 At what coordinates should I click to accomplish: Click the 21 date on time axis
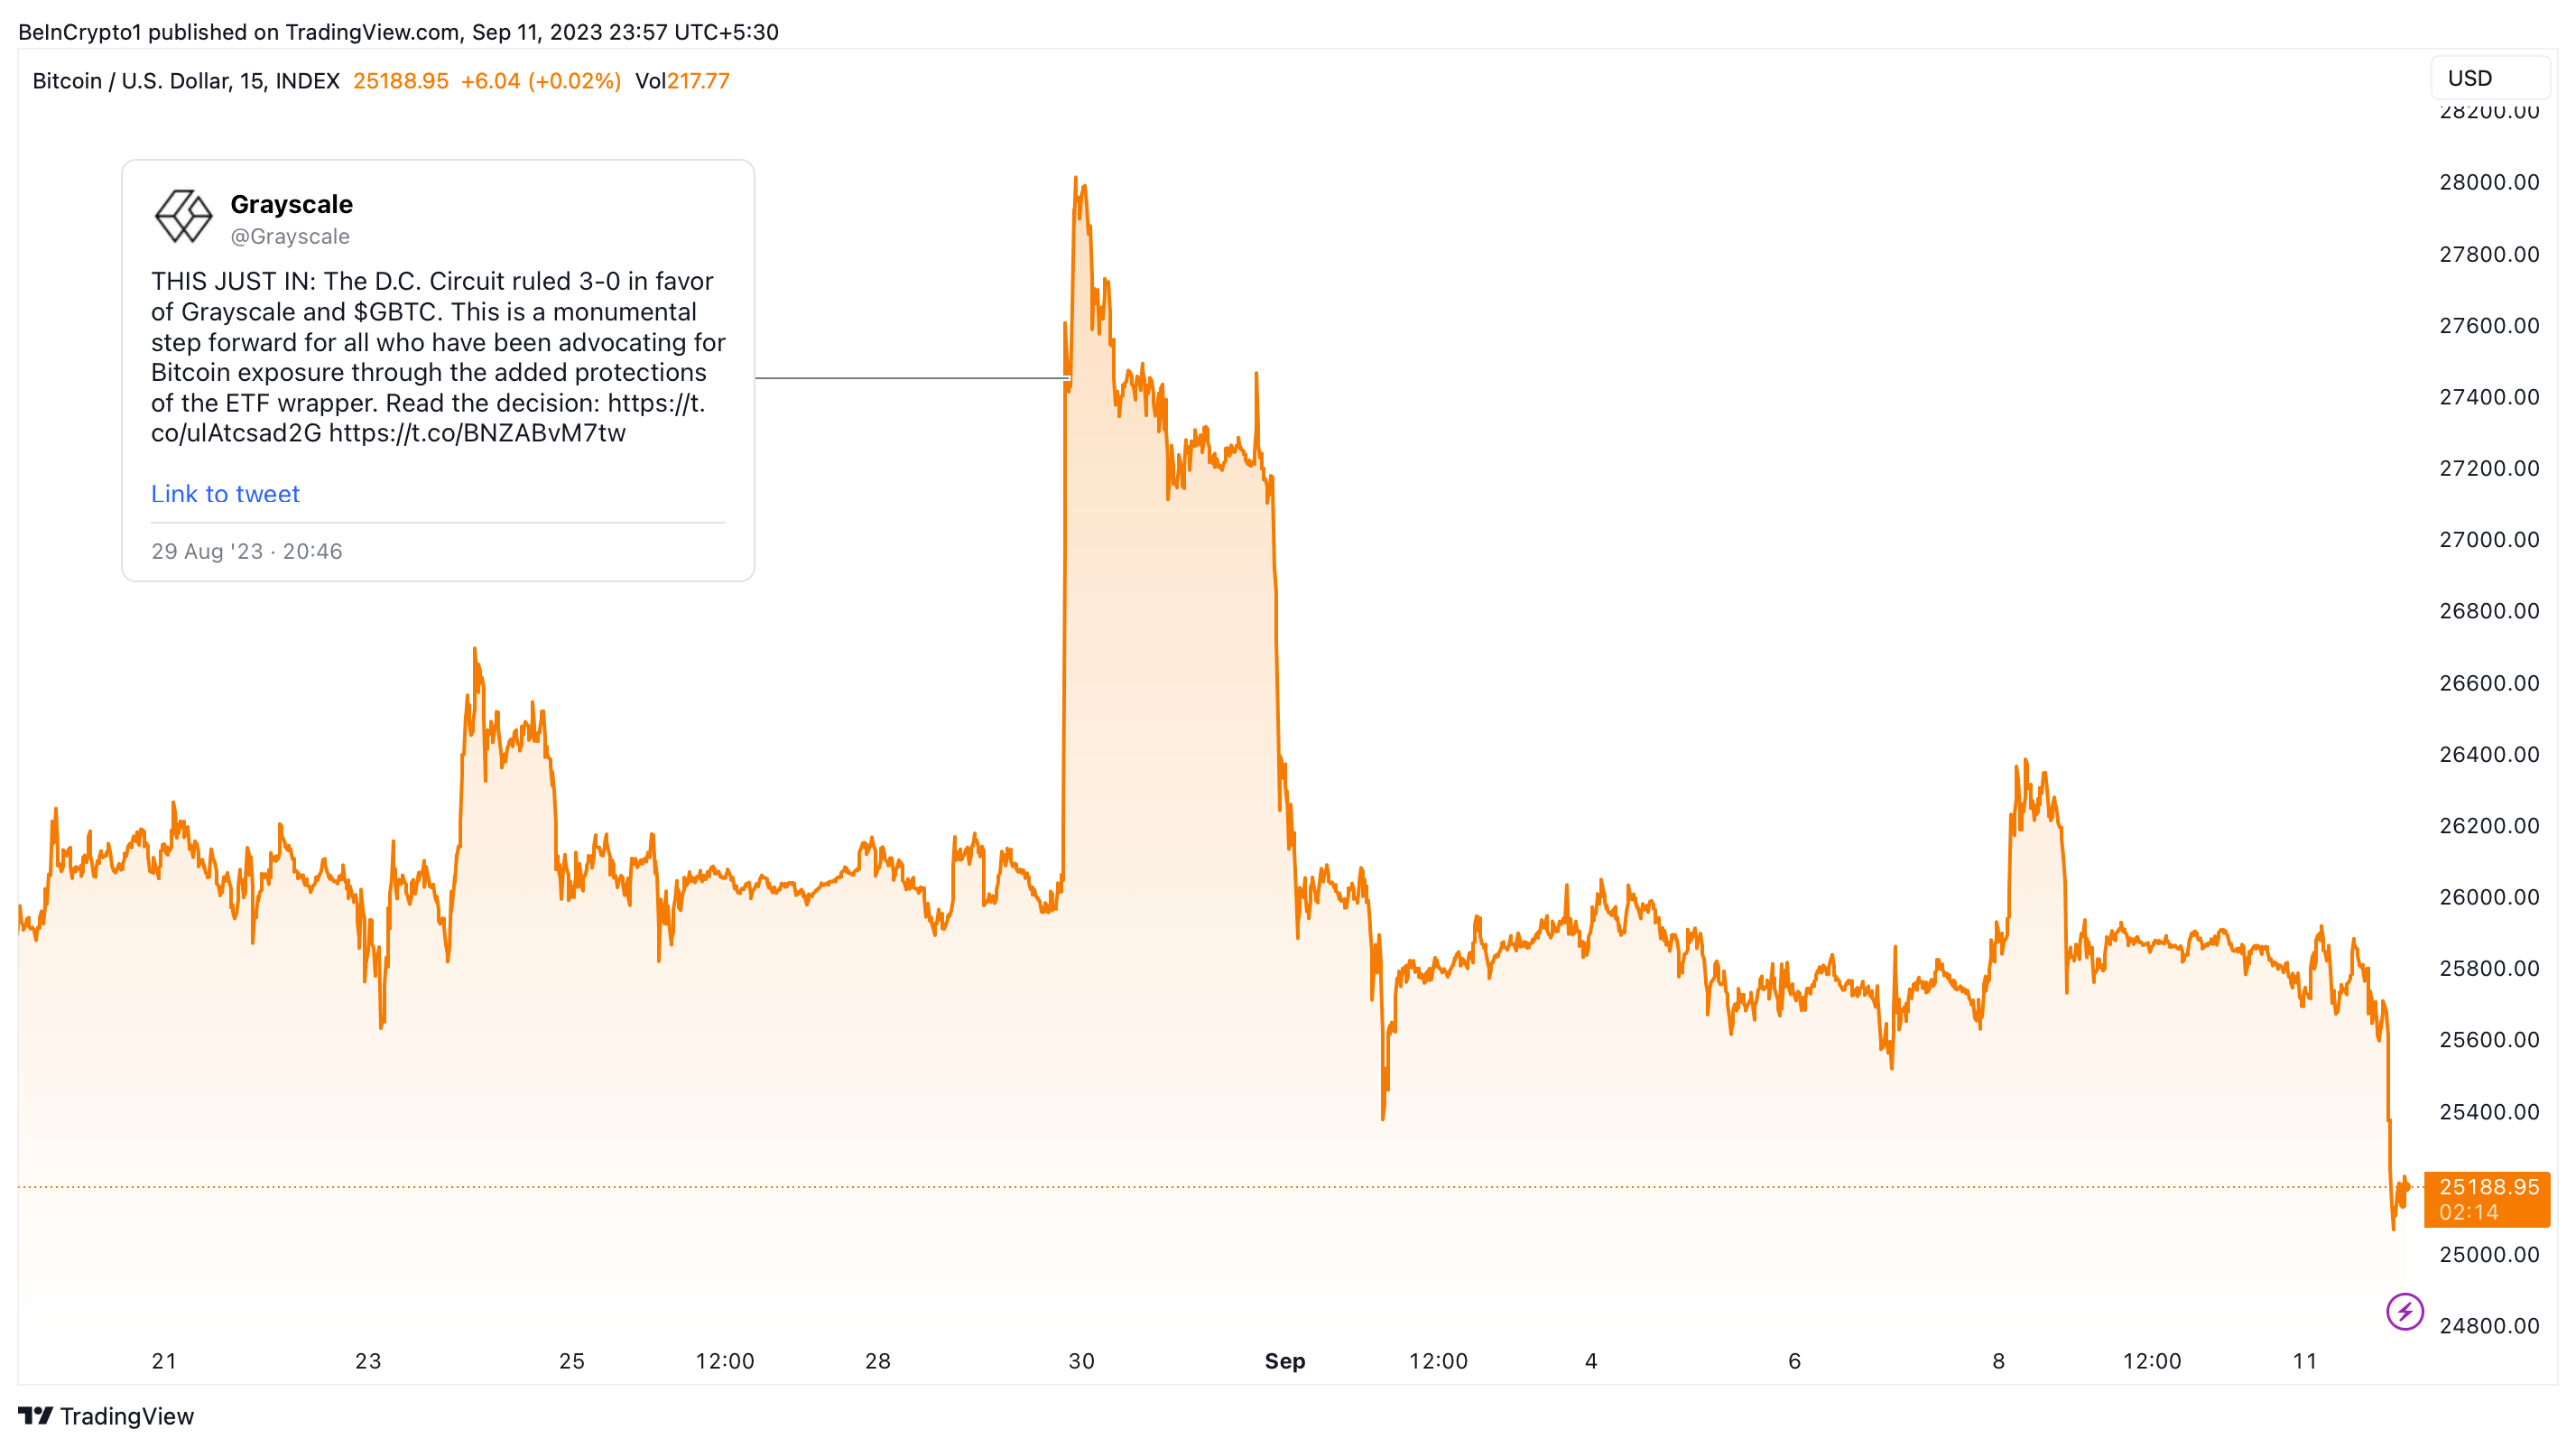(164, 1361)
